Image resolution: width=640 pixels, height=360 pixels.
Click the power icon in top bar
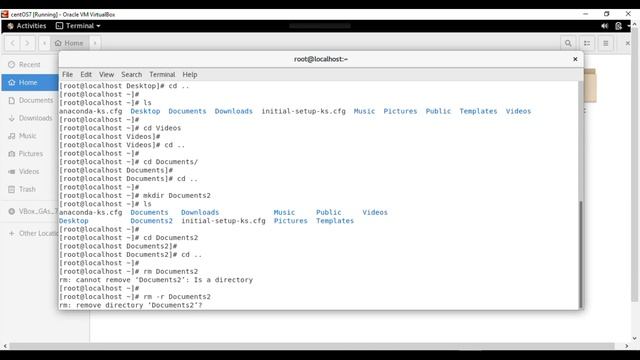618,26
